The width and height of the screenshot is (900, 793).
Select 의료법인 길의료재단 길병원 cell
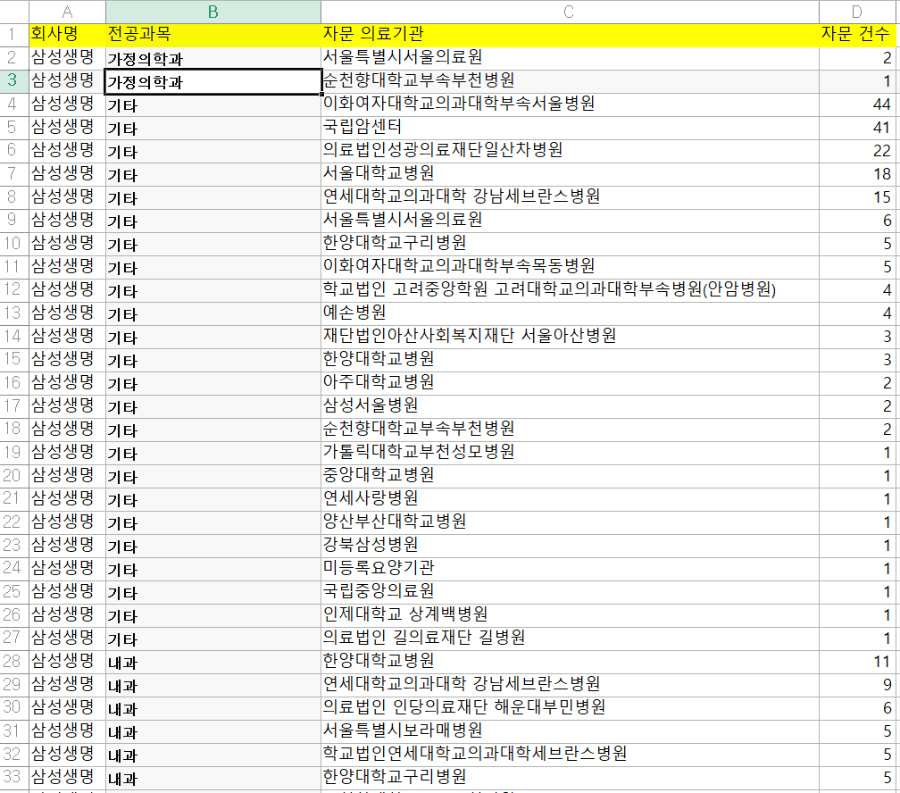click(x=569, y=638)
